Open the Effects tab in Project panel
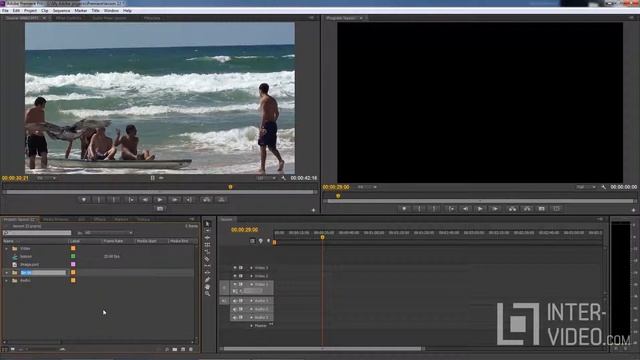 pos(100,220)
